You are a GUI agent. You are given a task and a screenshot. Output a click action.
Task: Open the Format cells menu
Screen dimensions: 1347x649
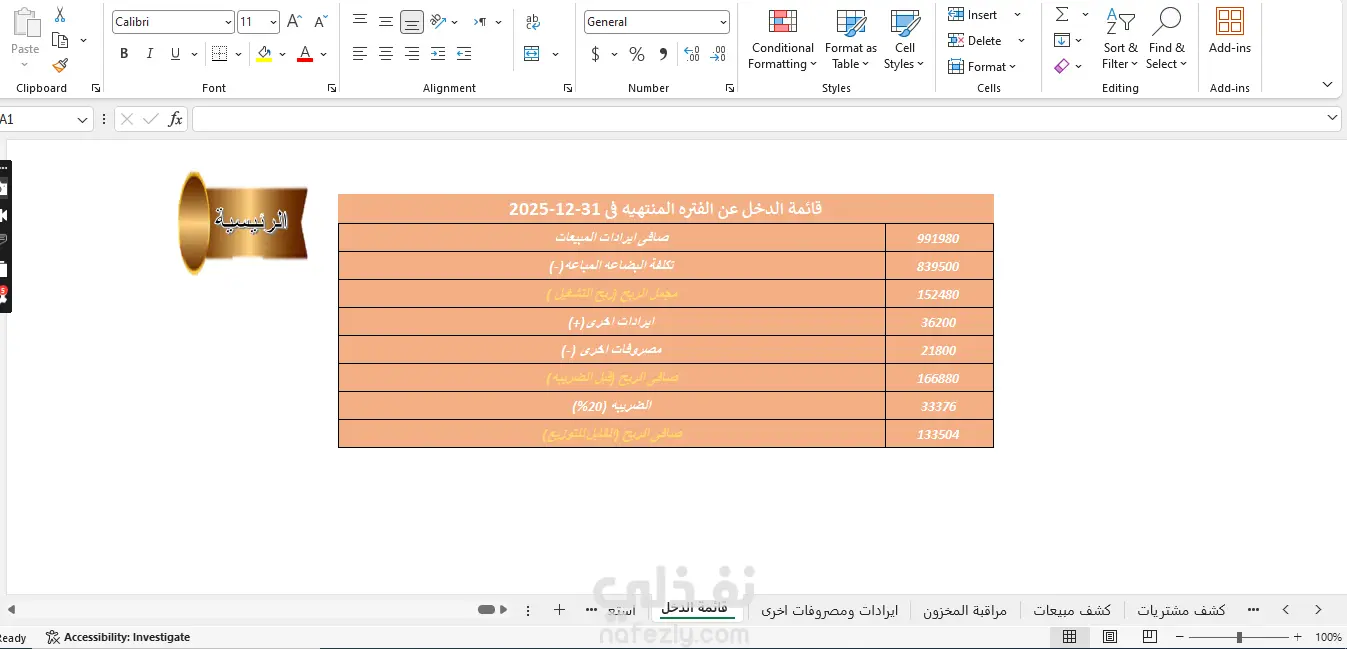[x=982, y=67]
